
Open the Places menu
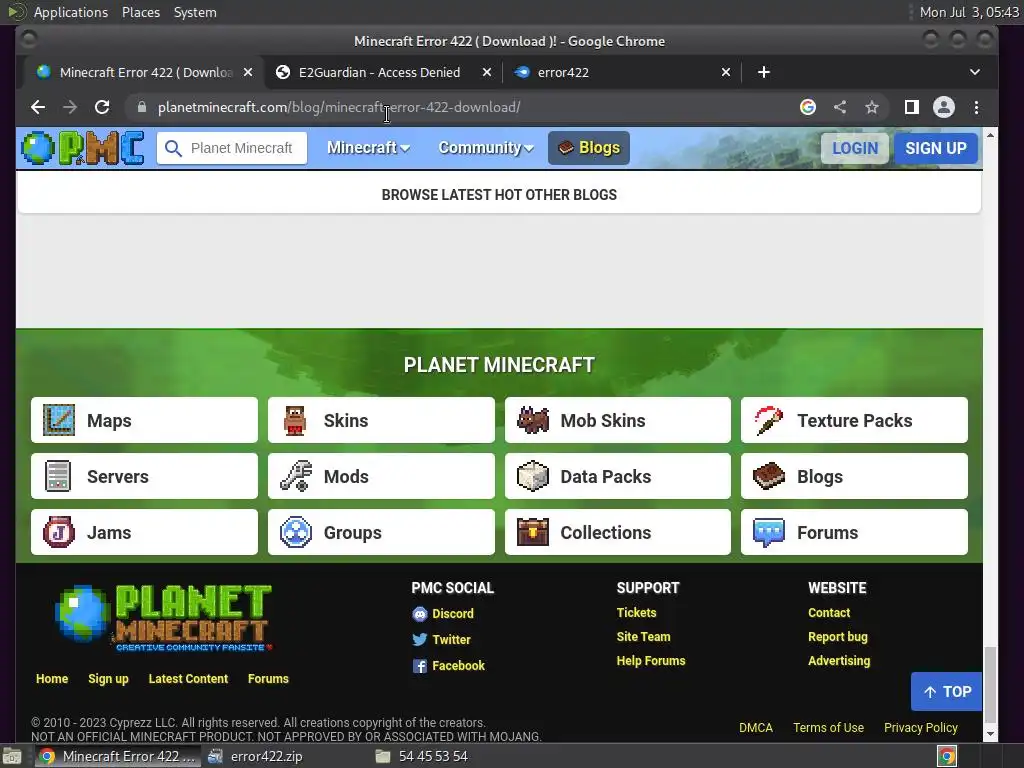coord(141,12)
